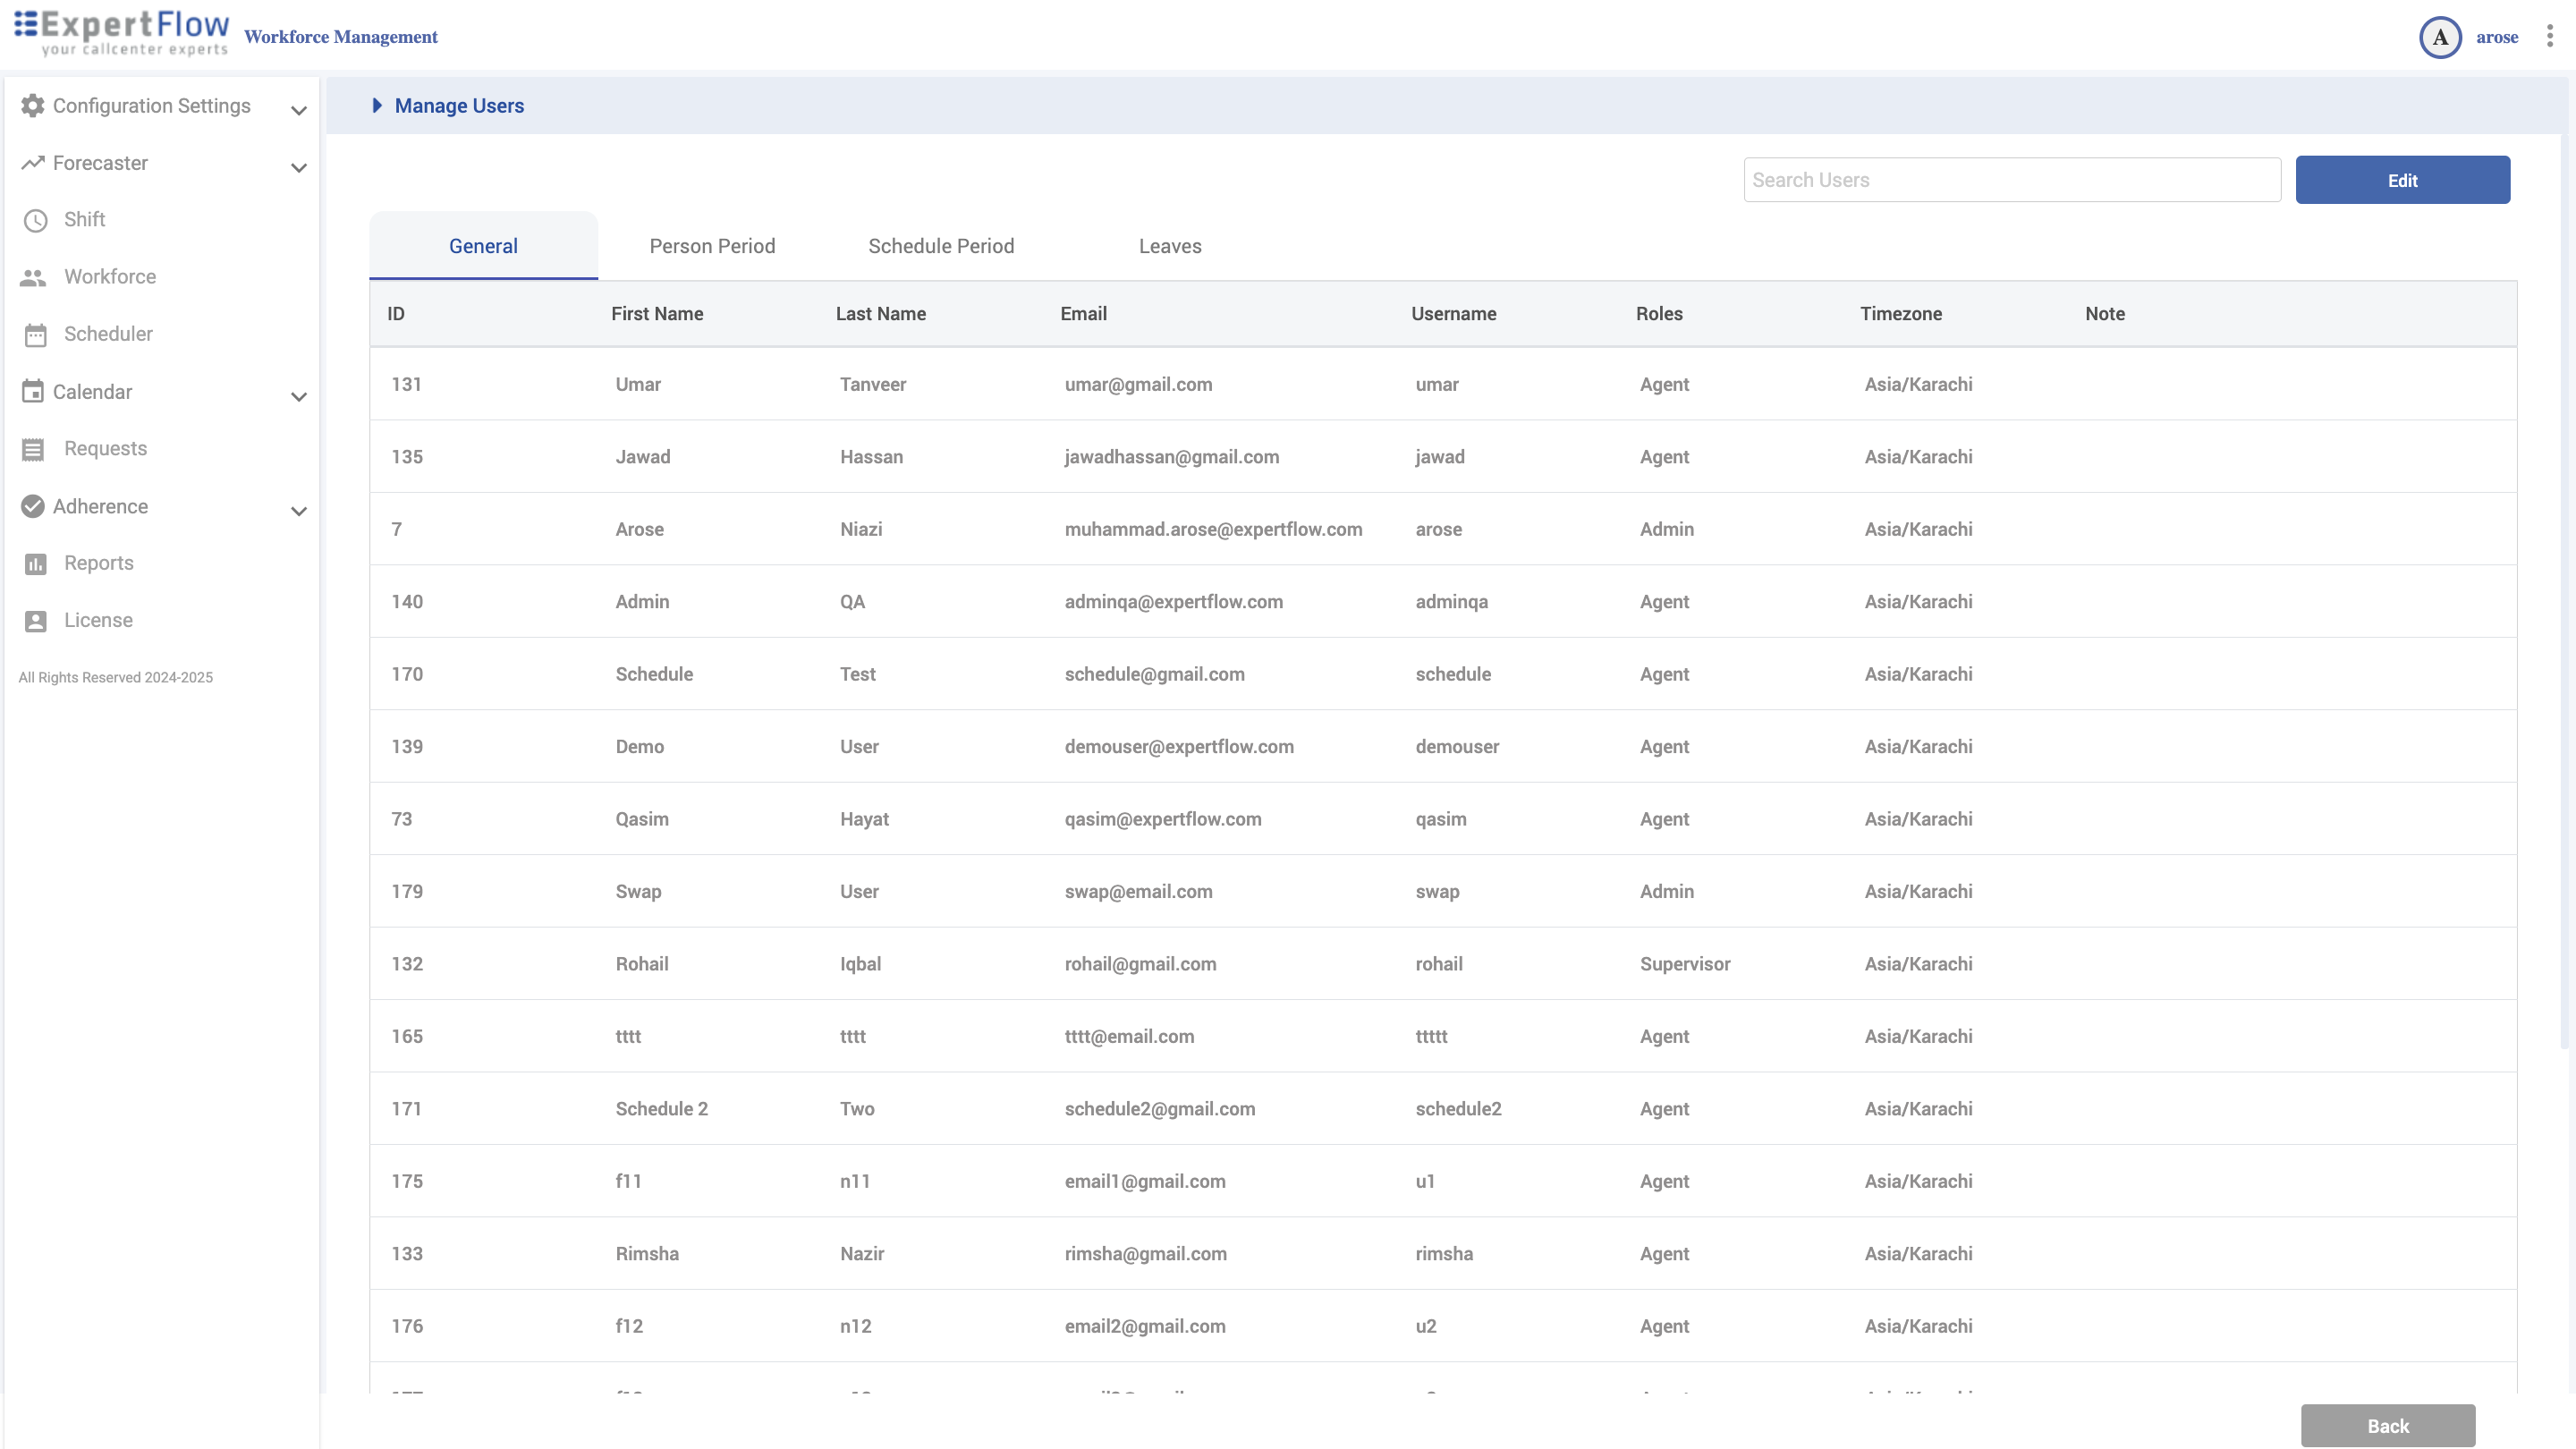The height and width of the screenshot is (1449, 2576).
Task: Open the Leaves tab
Action: point(1169,246)
